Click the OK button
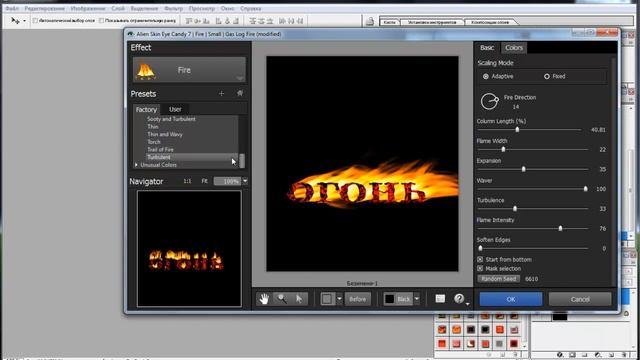 (x=511, y=299)
